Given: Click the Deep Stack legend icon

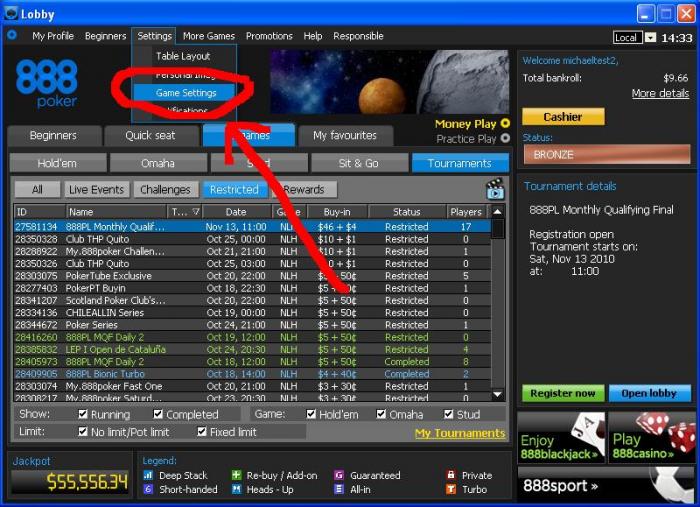Looking at the screenshot, I should [148, 475].
